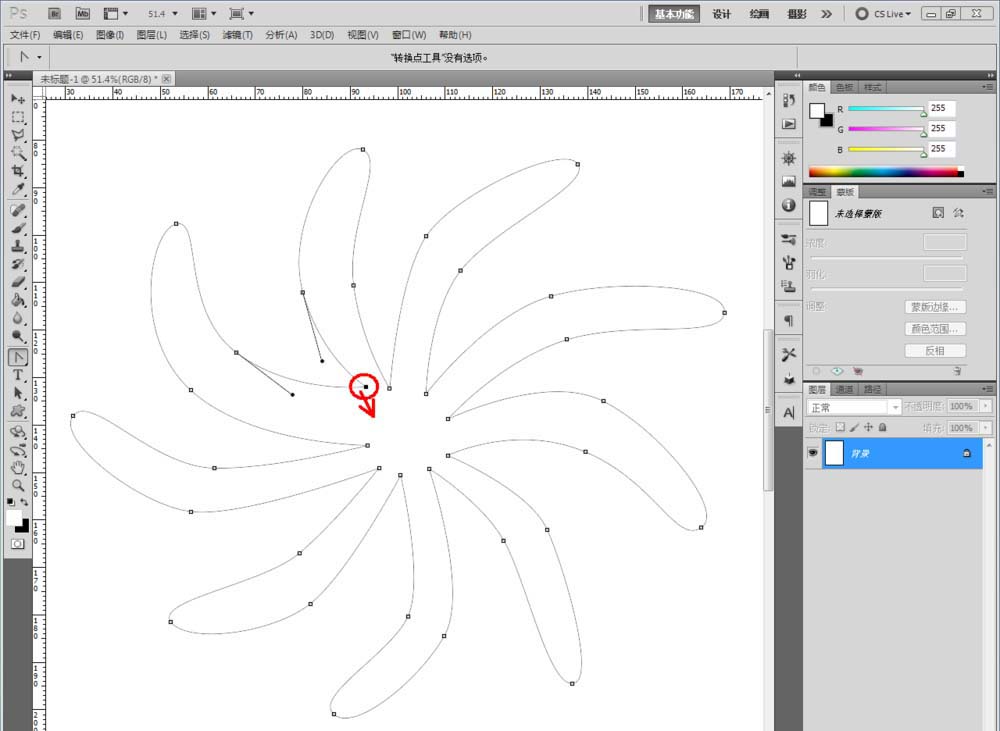Screen dimensions: 1000x731
Task: Click the R red channel slider
Action: tap(885, 109)
